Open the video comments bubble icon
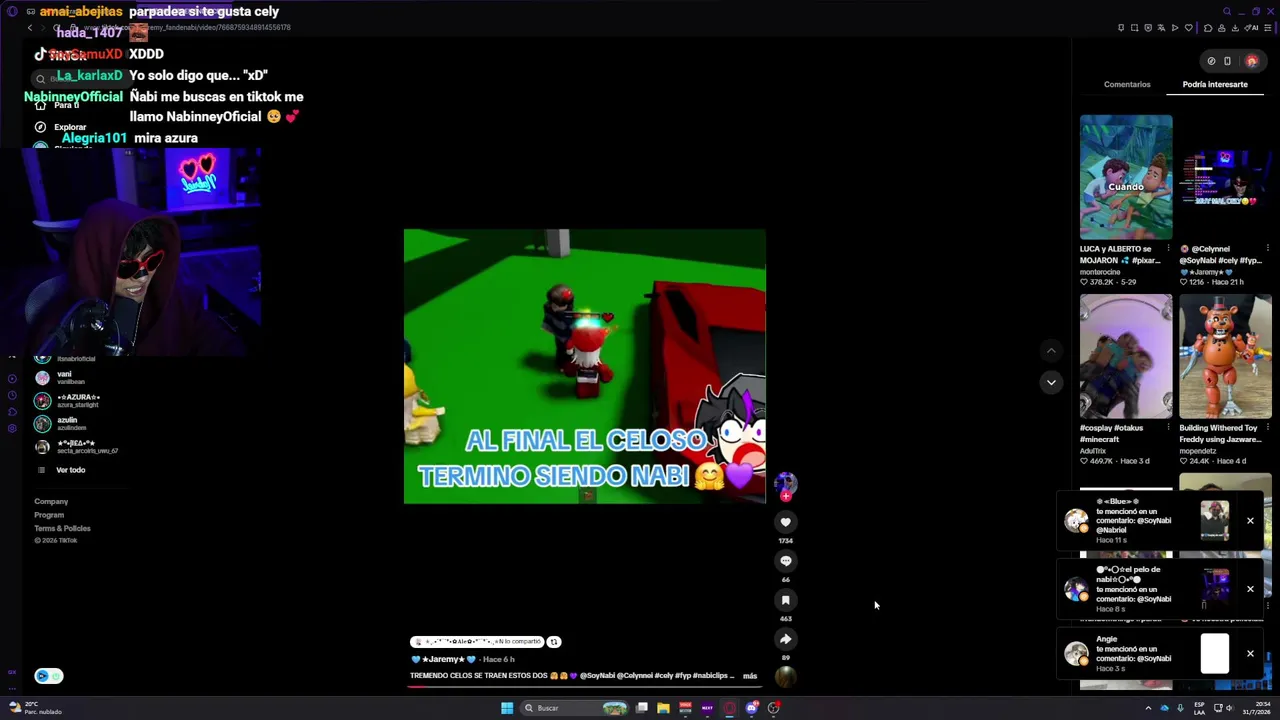 (x=785, y=561)
